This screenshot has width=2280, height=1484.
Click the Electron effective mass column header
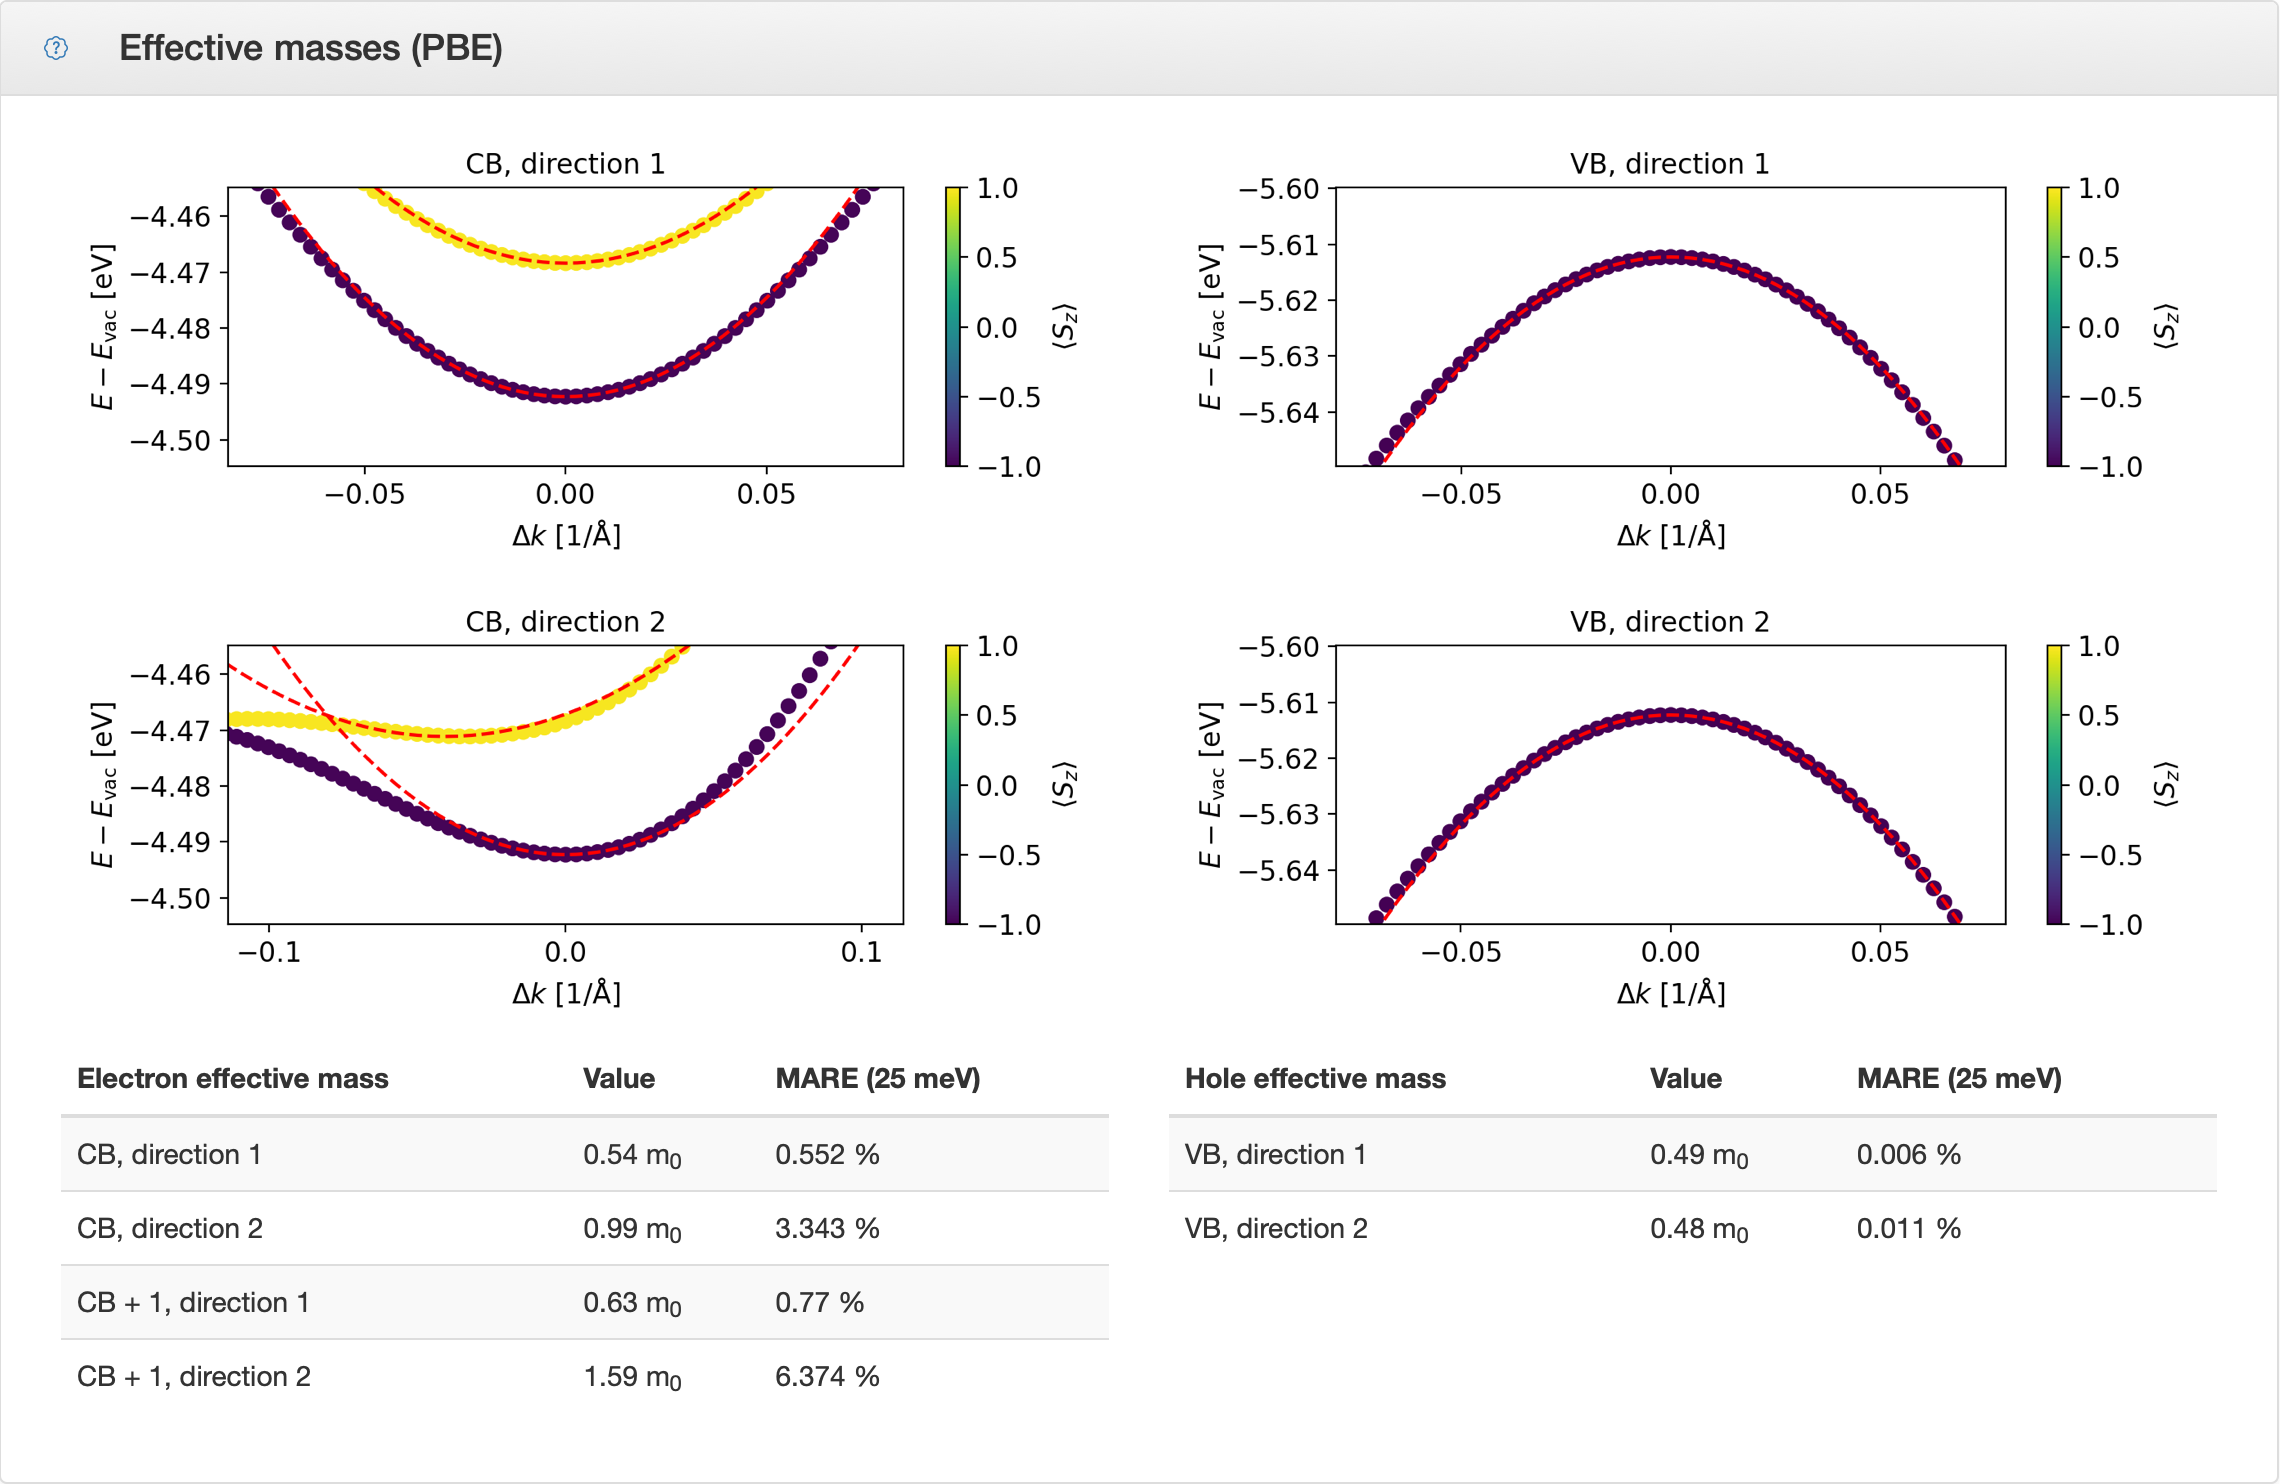[233, 1078]
